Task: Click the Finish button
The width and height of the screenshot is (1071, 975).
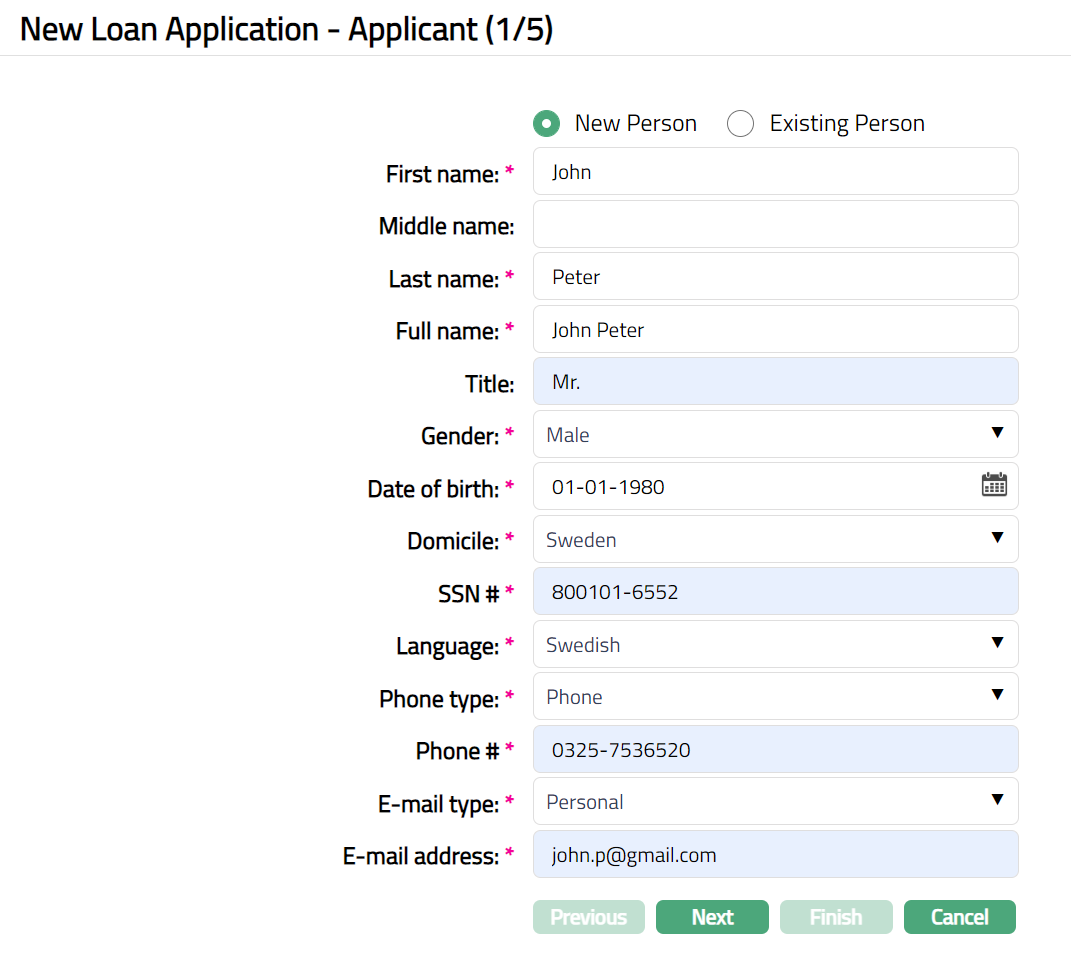Action: point(836,917)
